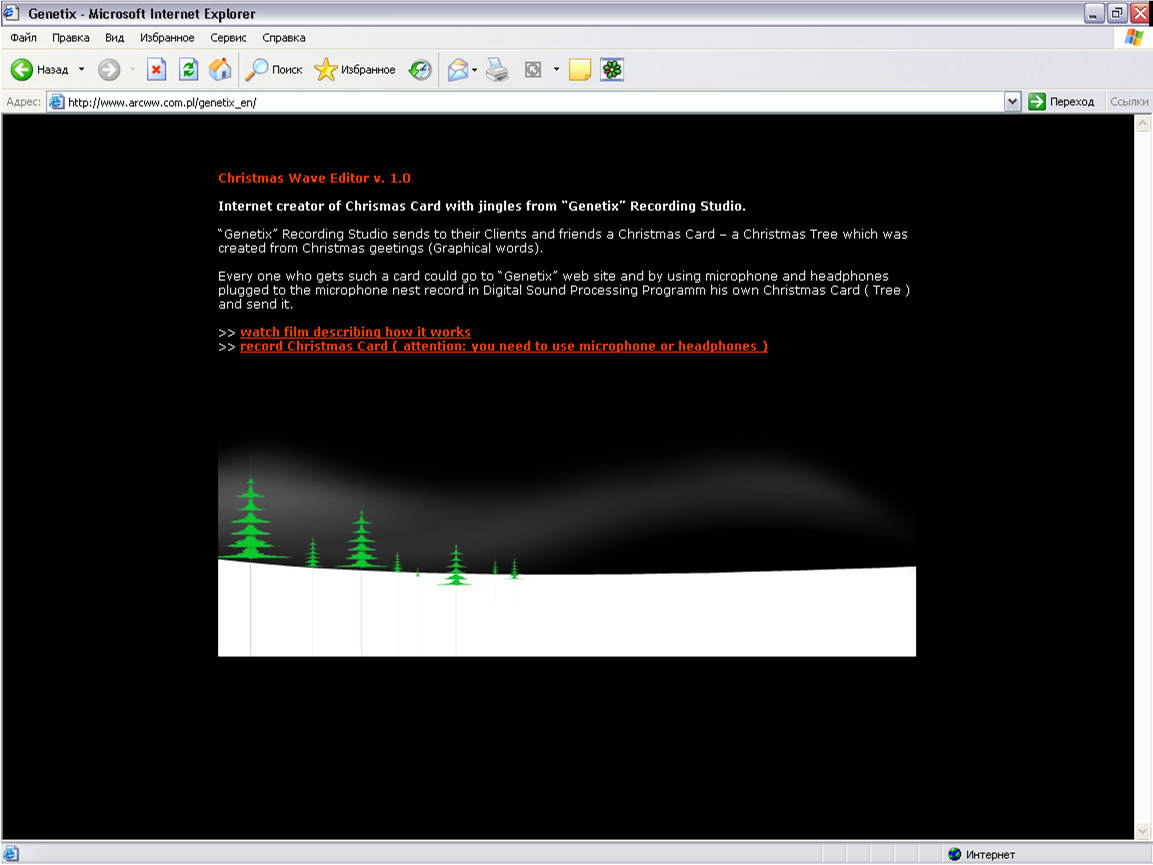The height and width of the screenshot is (865, 1153).
Task: Open the Сервис menu
Action: pyautogui.click(x=228, y=38)
